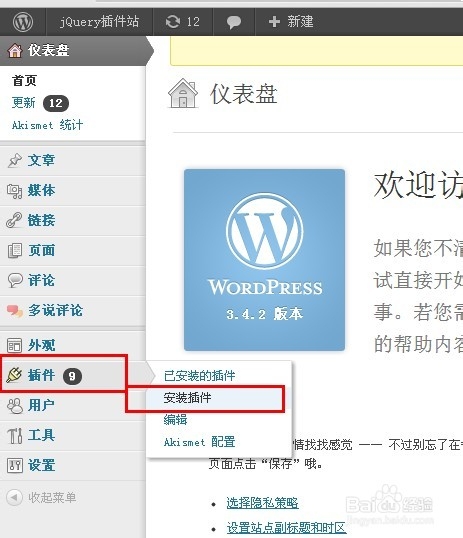Click the 多说评论 chat bubbles icon
The image size is (463, 538).
tap(15, 311)
